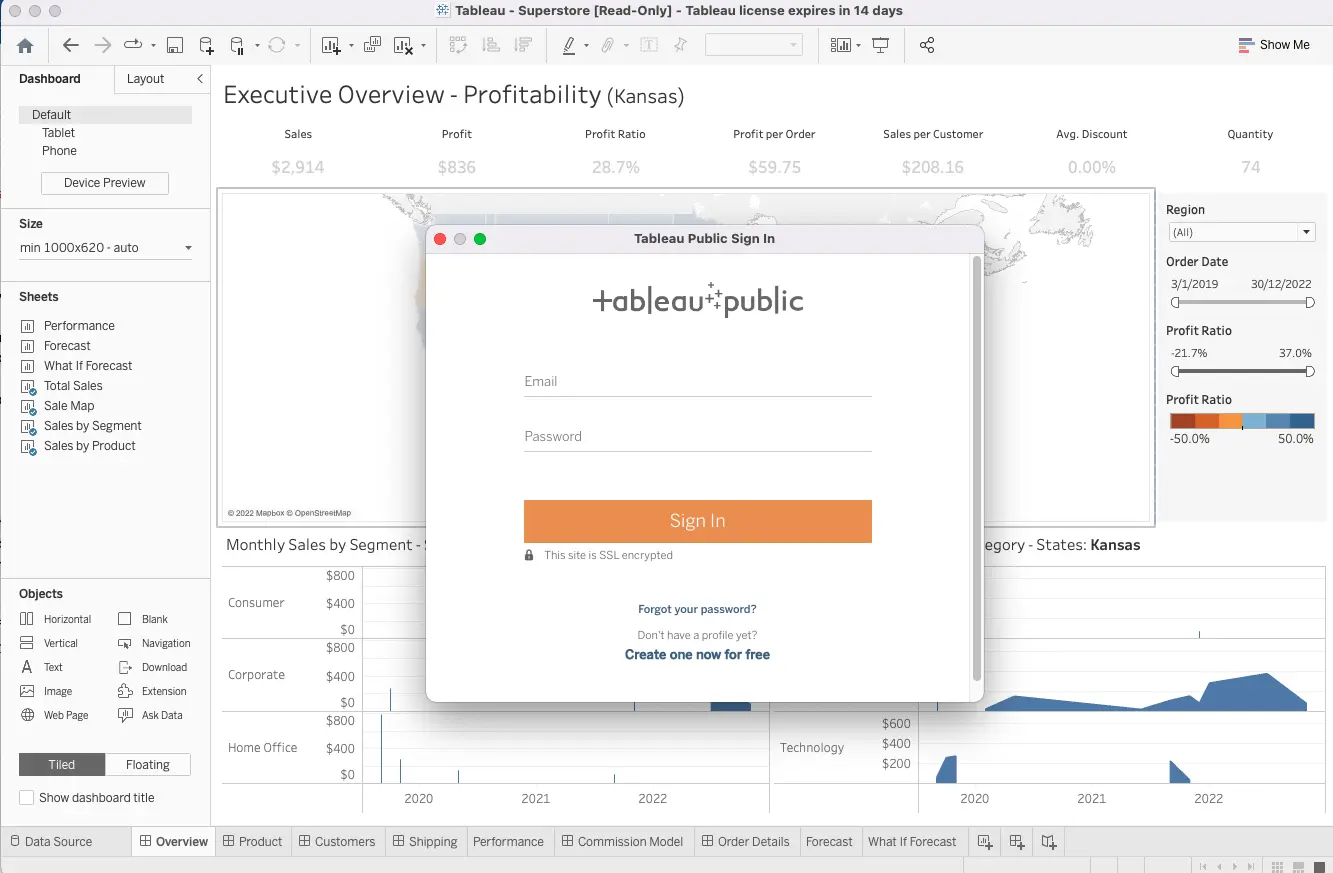1333x873 pixels.
Task: Click the Add new data source icon
Action: click(206, 45)
